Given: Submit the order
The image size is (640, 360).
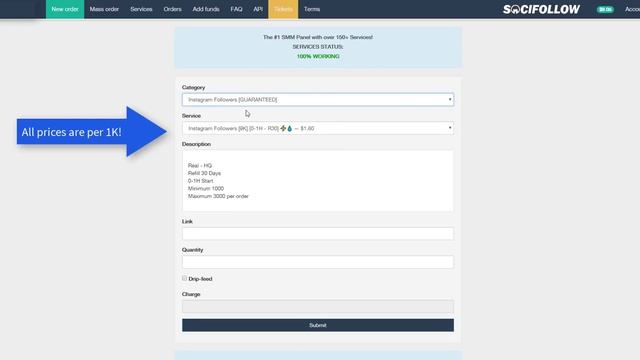Looking at the screenshot, I should (x=318, y=325).
